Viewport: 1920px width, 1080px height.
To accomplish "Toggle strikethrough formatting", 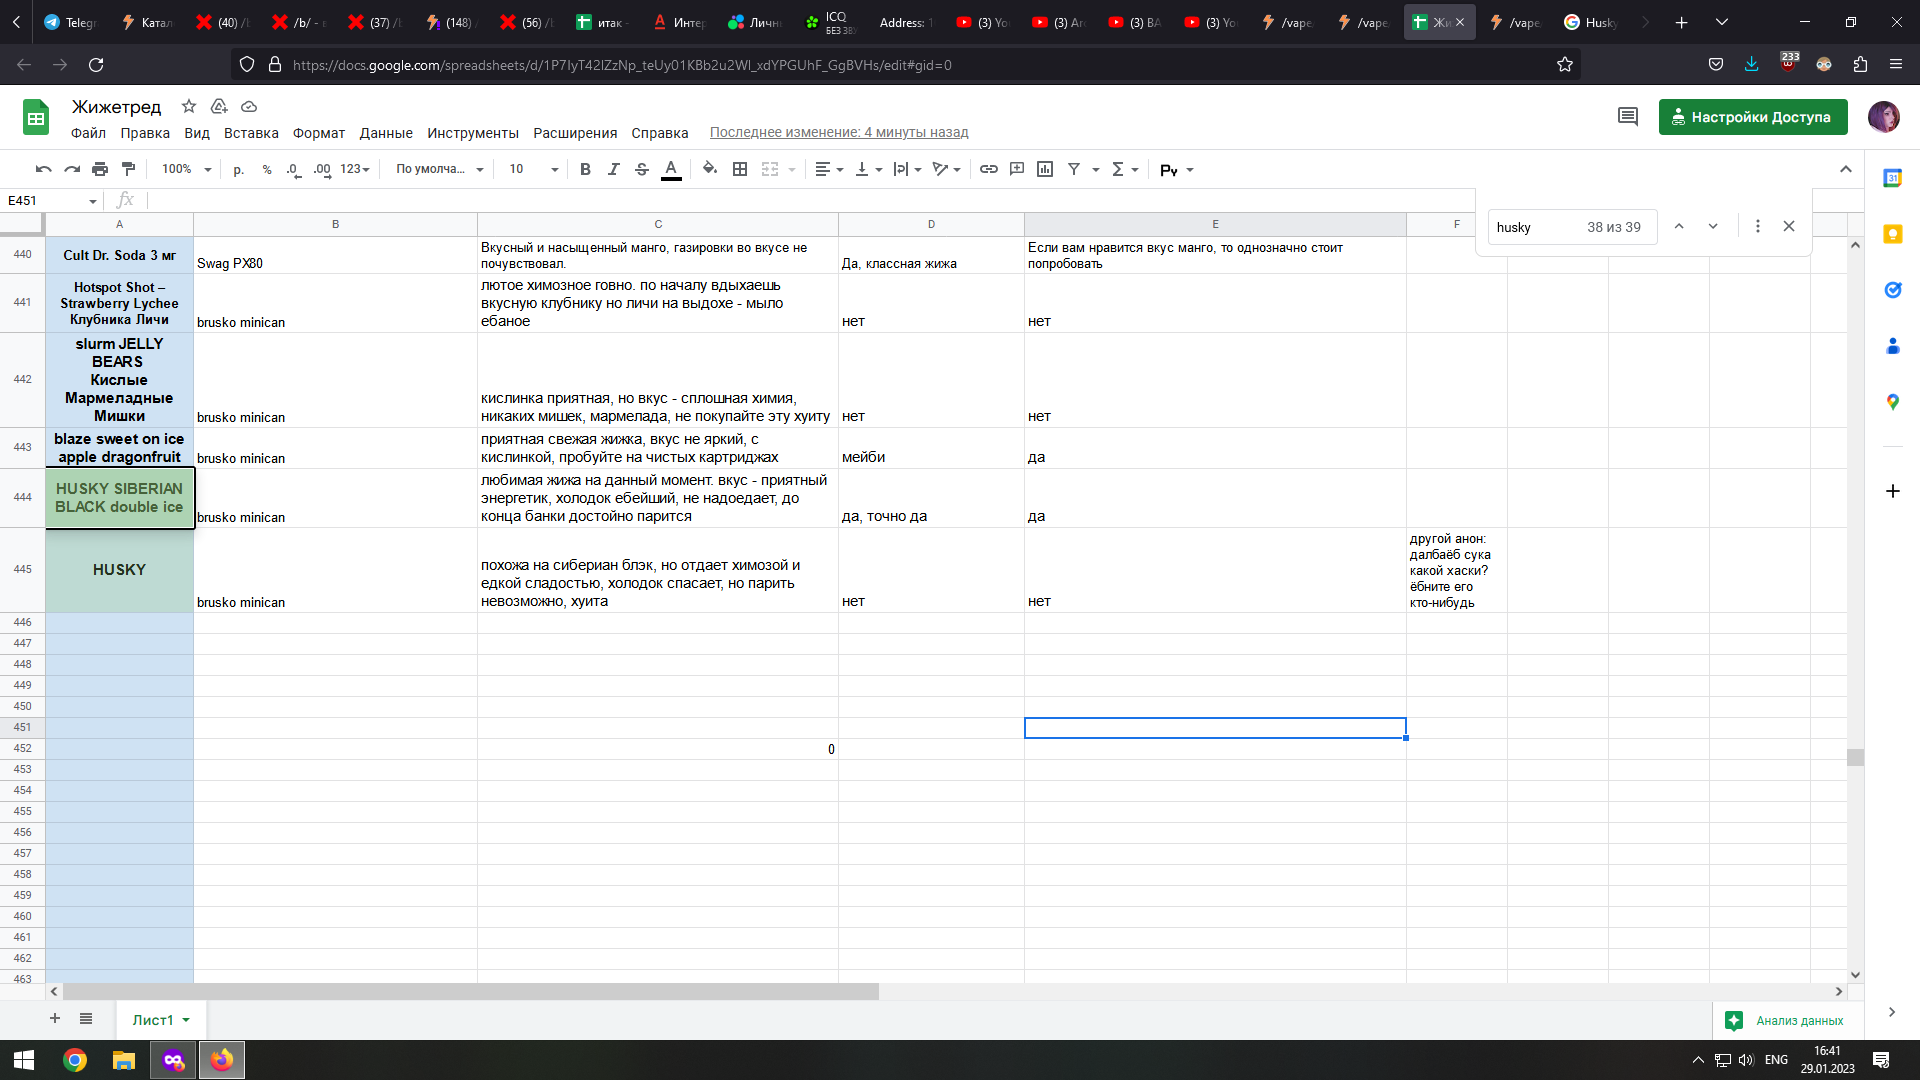I will click(642, 170).
